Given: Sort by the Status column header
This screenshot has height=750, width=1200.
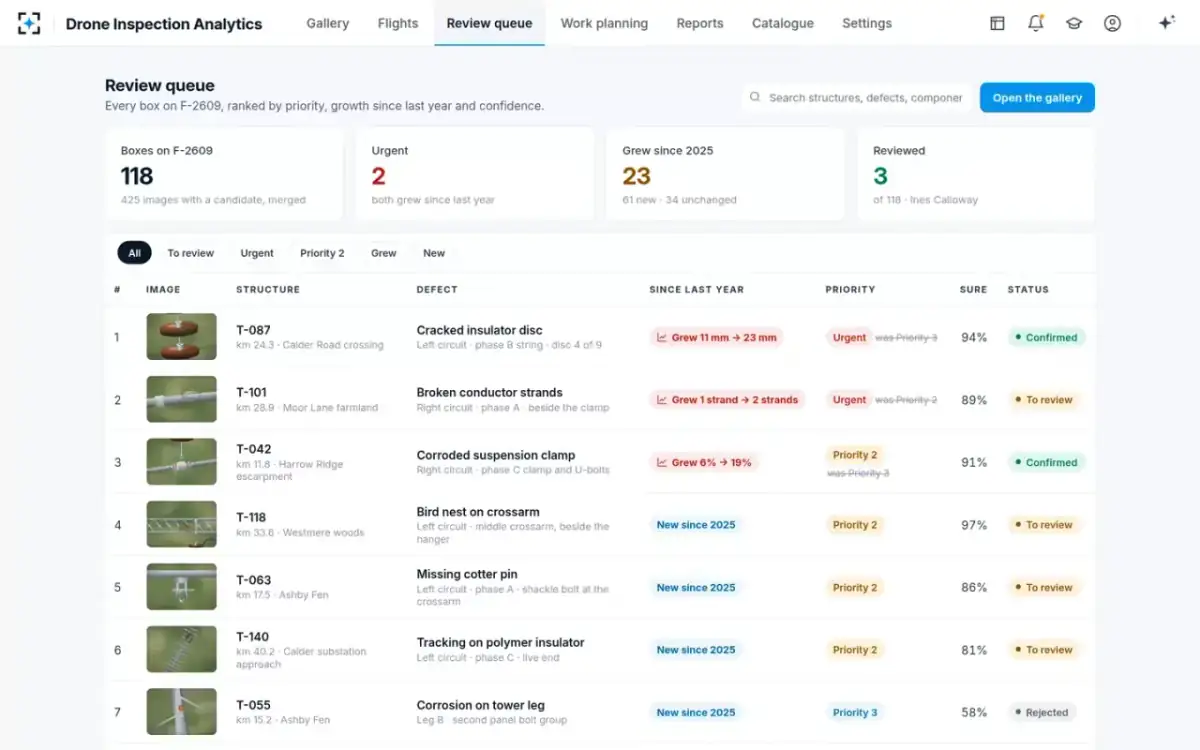Looking at the screenshot, I should point(1028,289).
